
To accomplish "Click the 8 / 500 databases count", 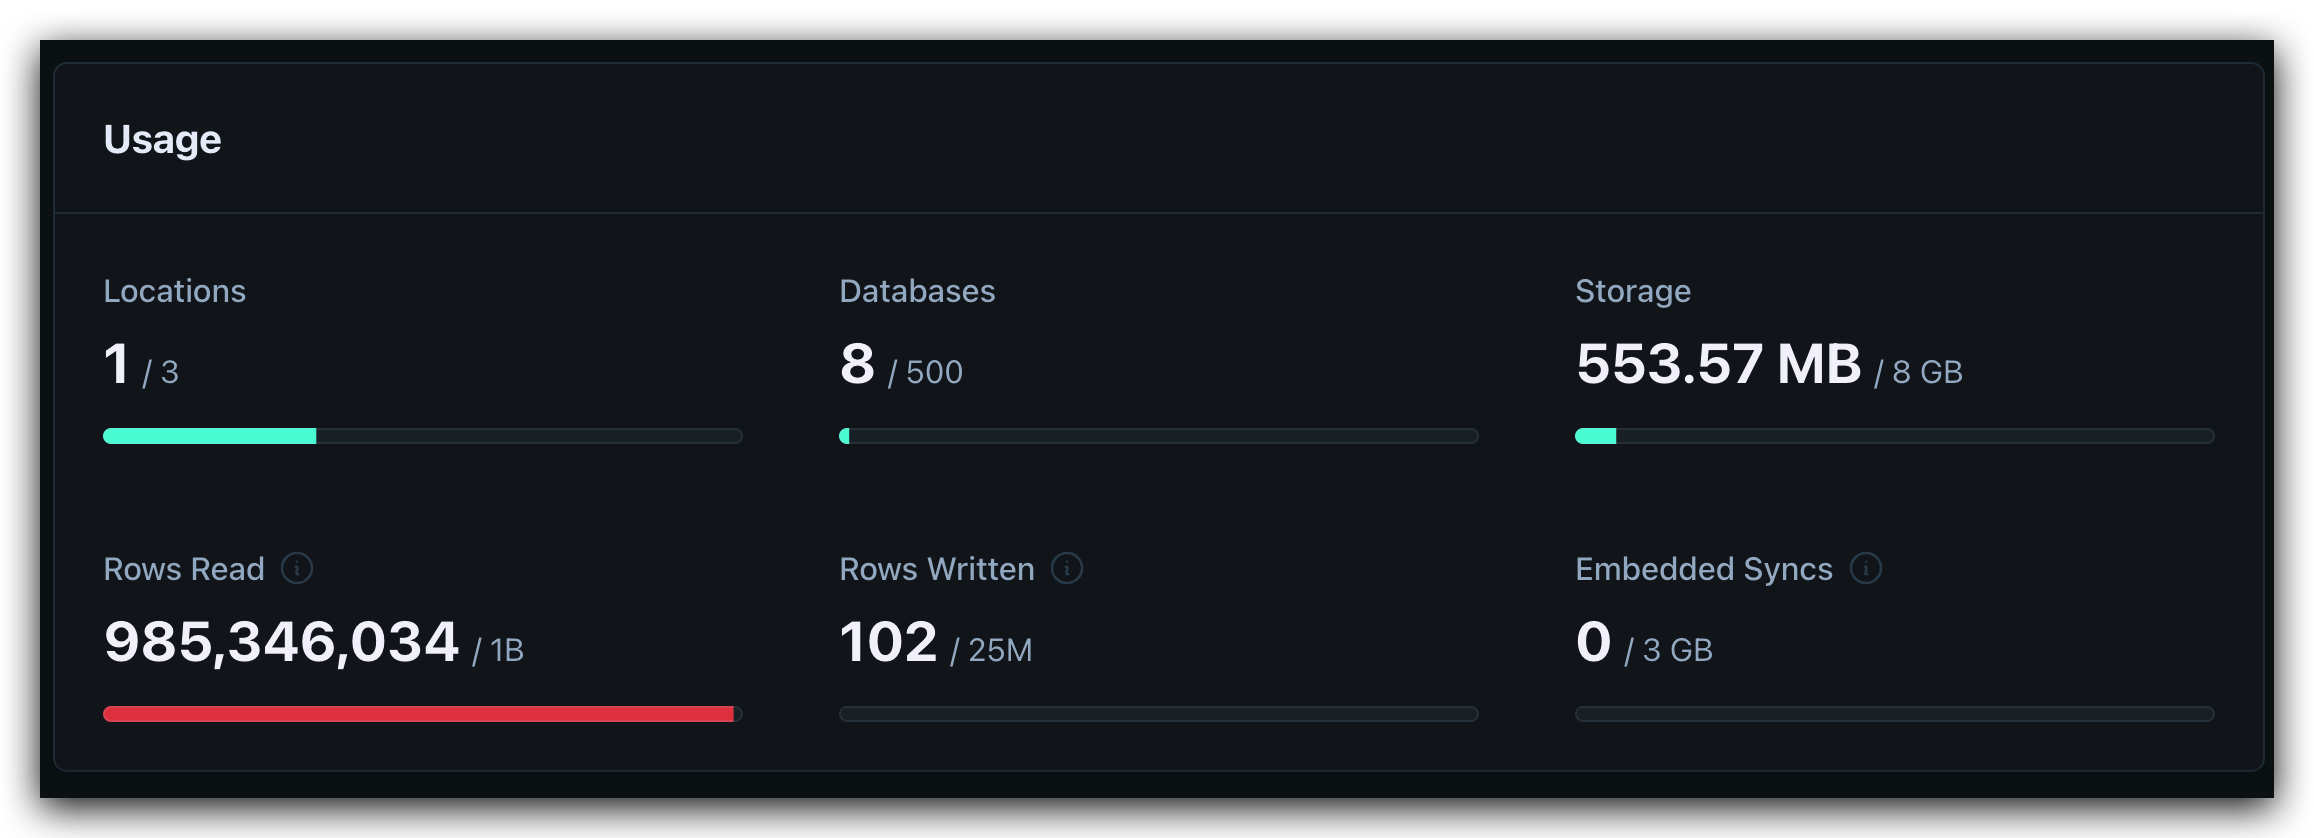I will tap(901, 364).
